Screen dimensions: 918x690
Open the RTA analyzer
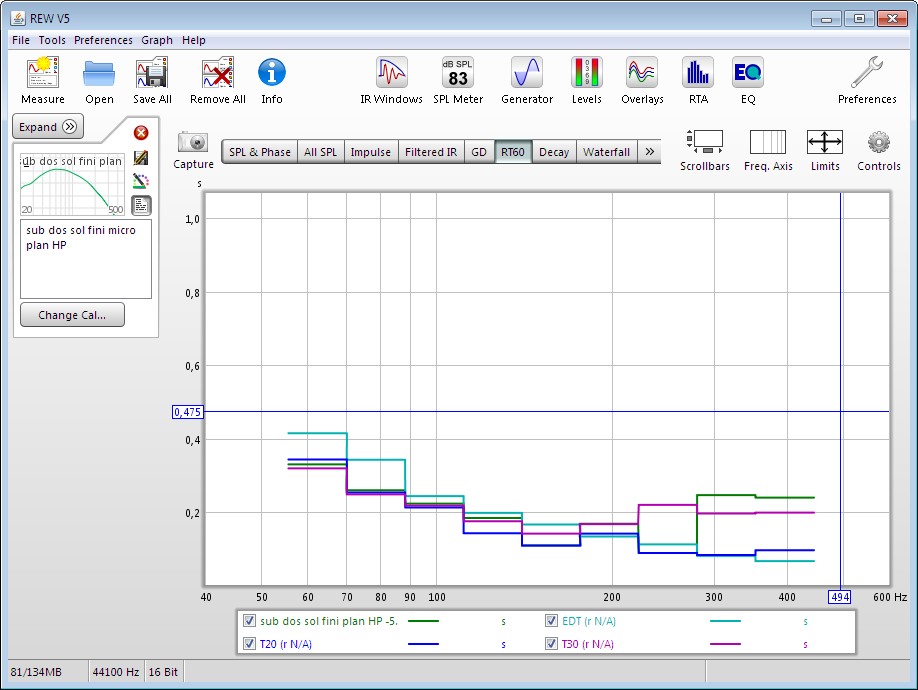pyautogui.click(x=698, y=73)
